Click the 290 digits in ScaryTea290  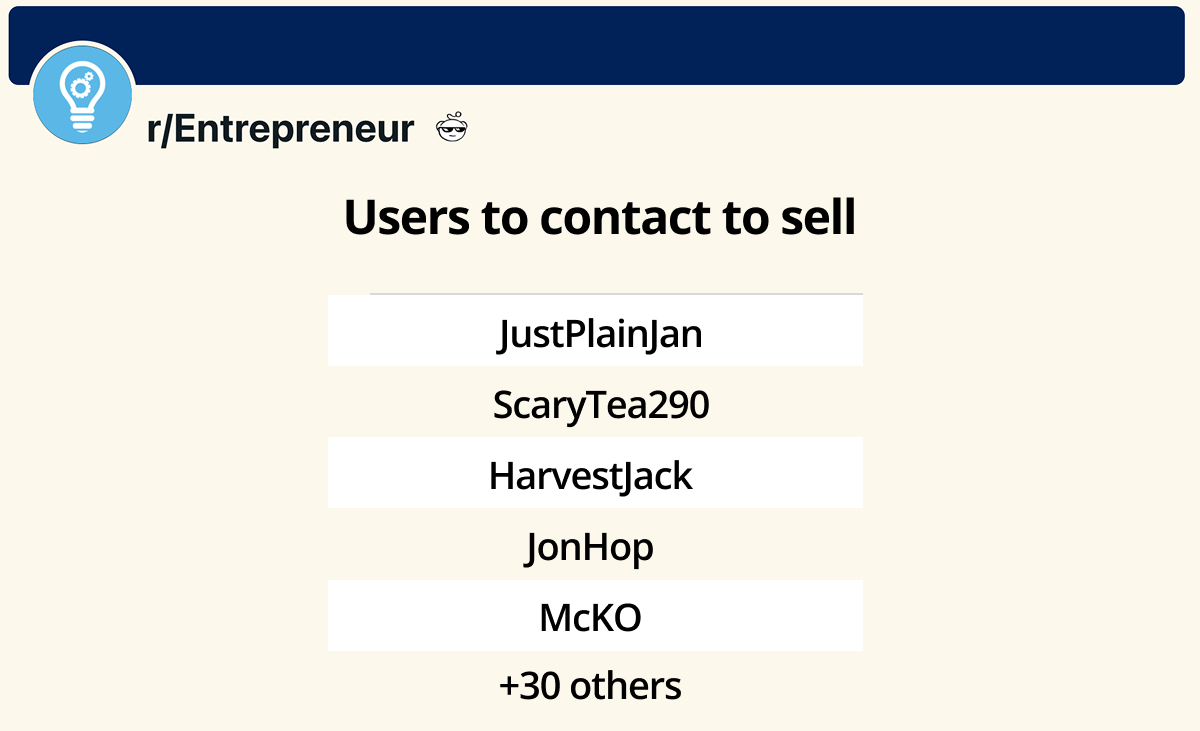pyautogui.click(x=679, y=404)
